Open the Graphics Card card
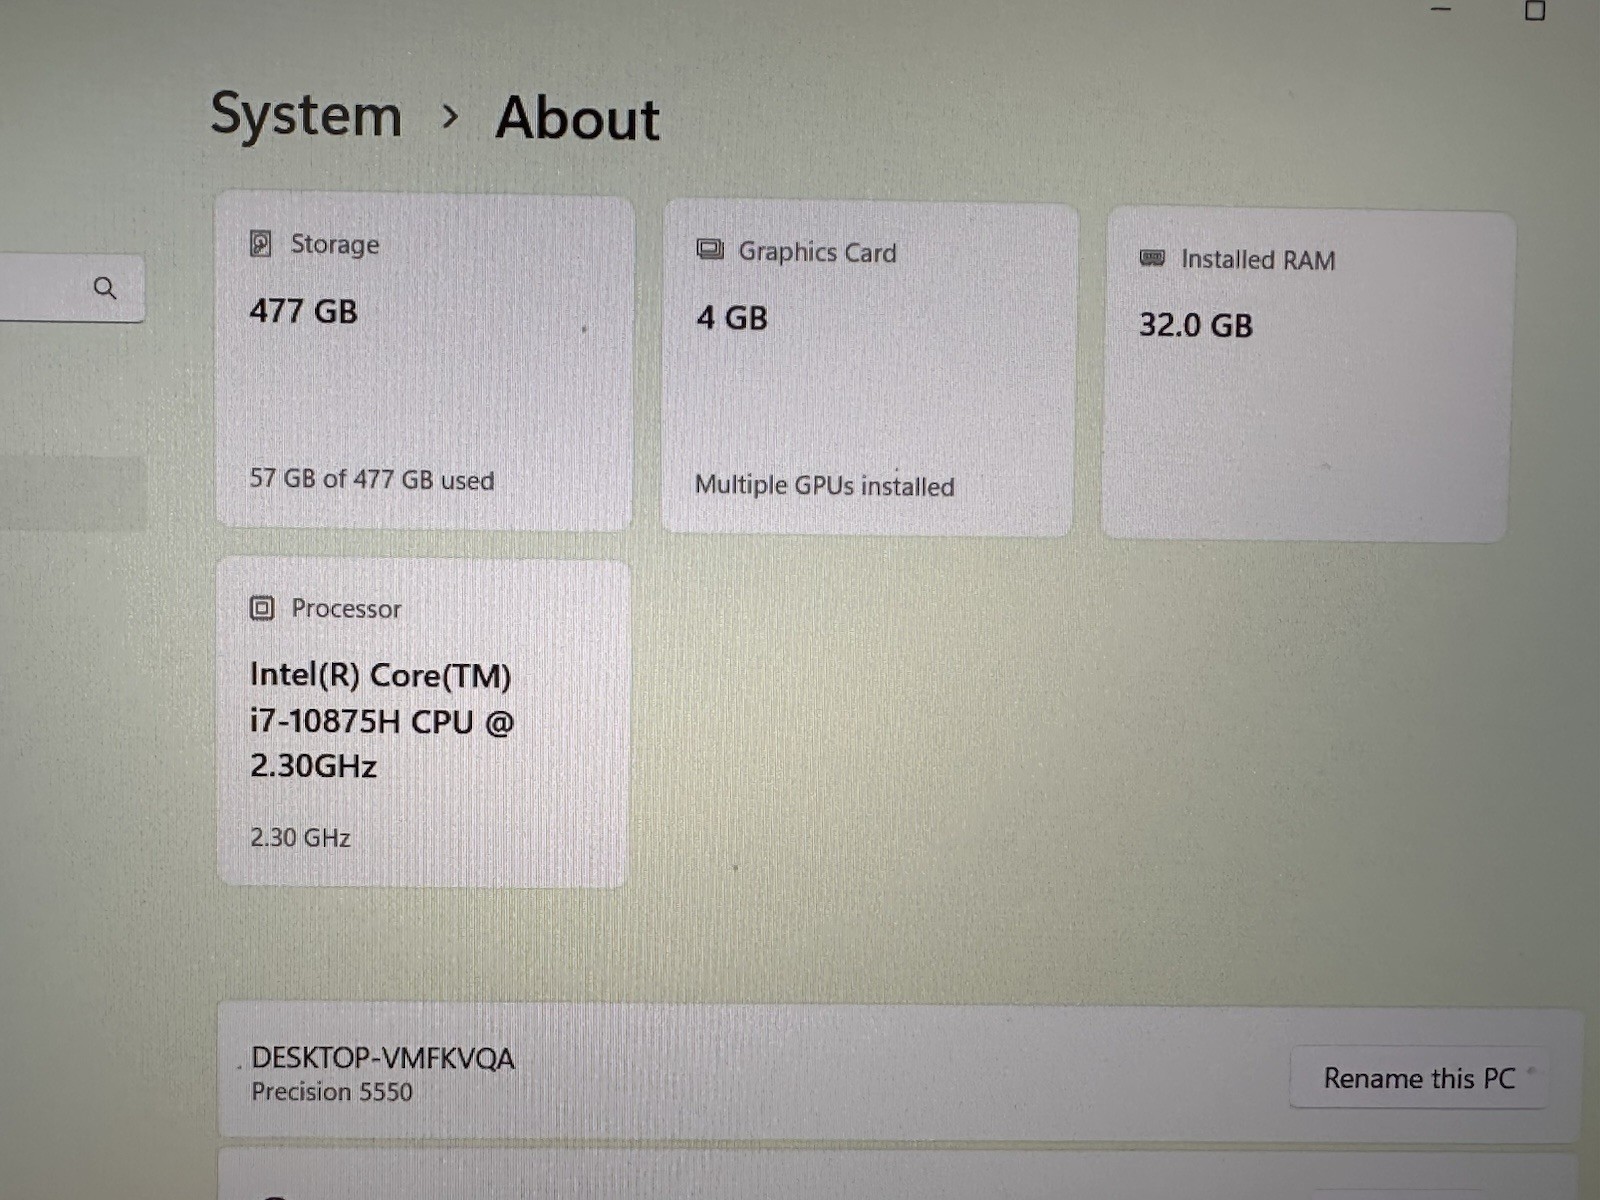The width and height of the screenshot is (1600, 1200). click(869, 368)
